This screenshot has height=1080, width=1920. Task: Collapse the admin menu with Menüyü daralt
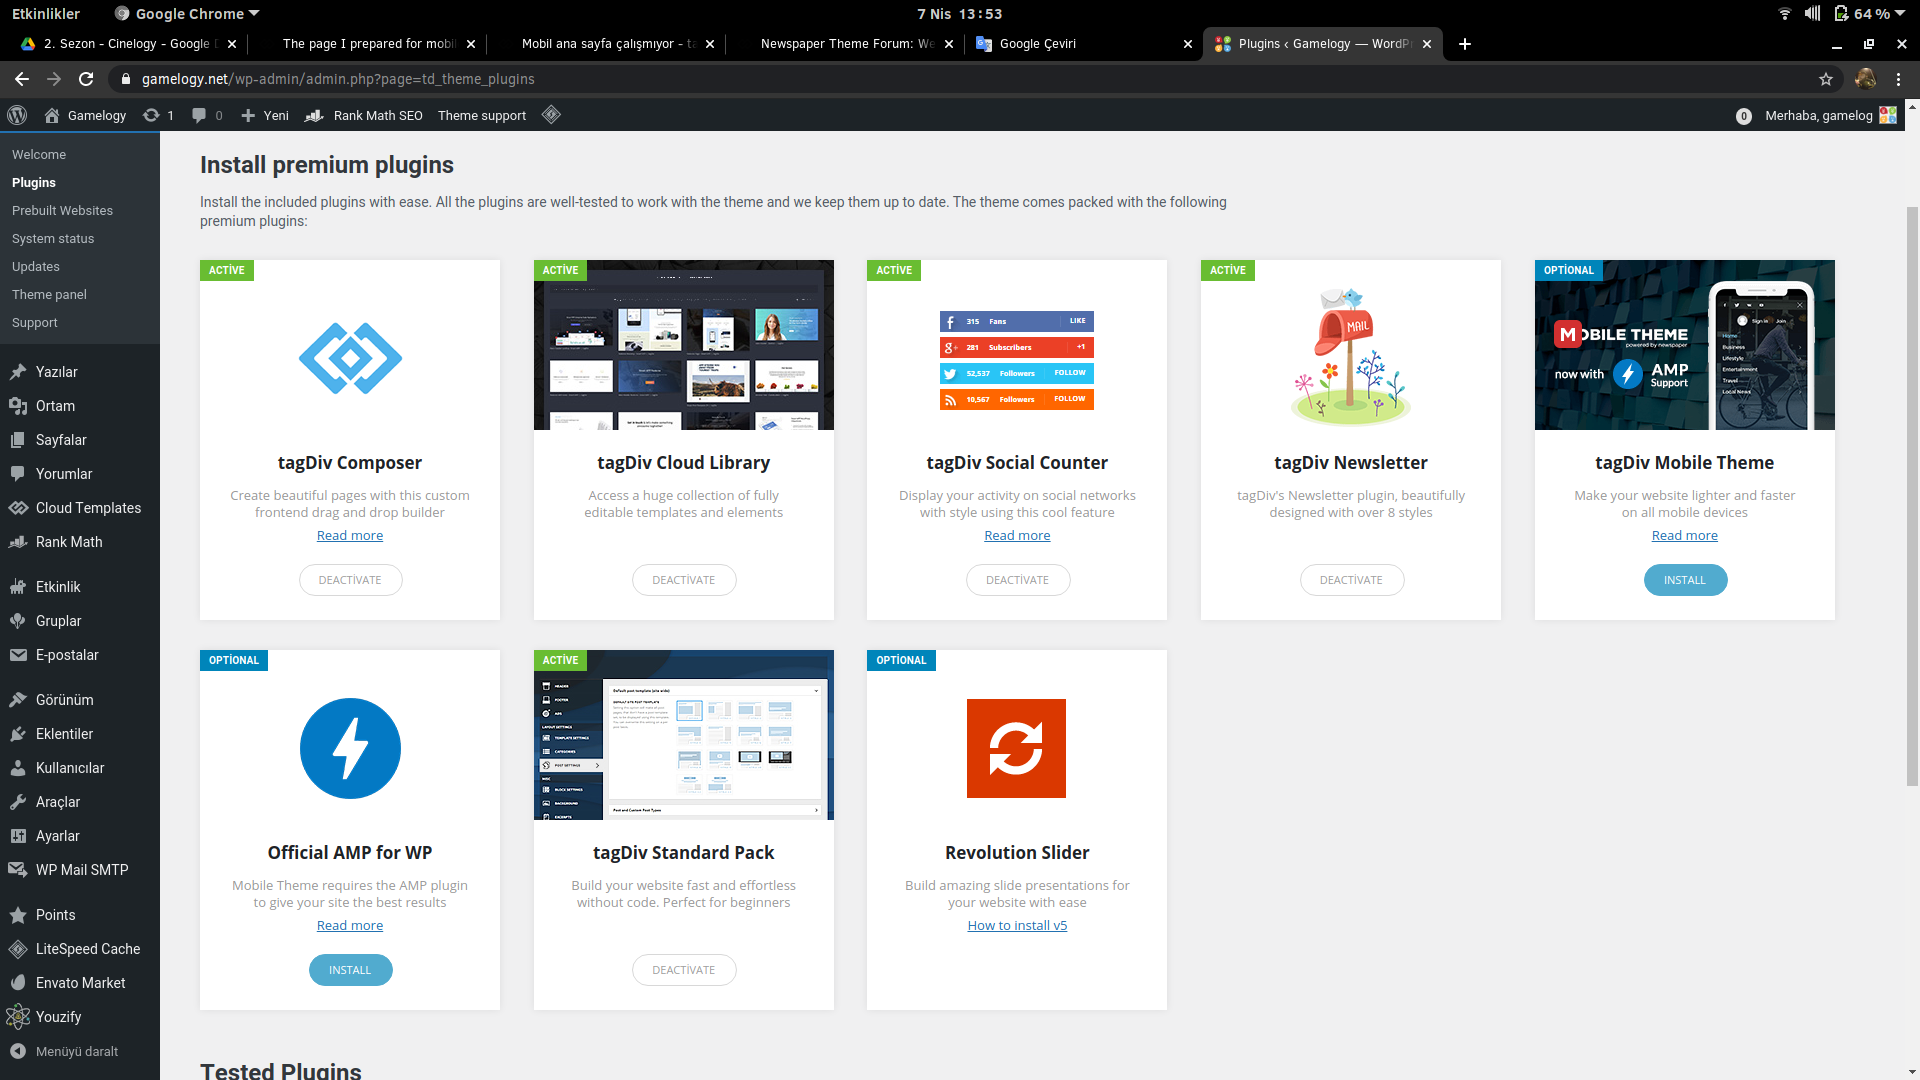pos(64,1051)
